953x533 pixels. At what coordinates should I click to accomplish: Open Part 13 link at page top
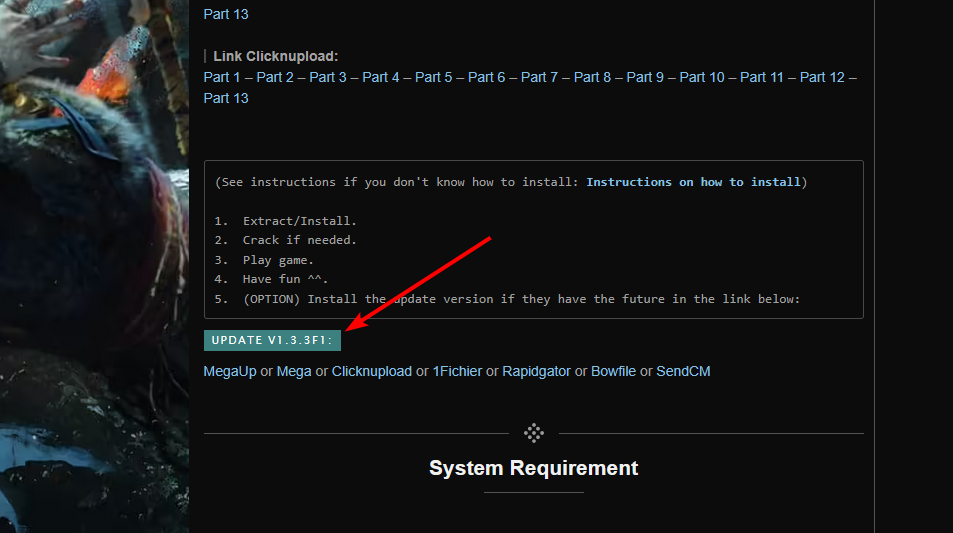pos(226,14)
